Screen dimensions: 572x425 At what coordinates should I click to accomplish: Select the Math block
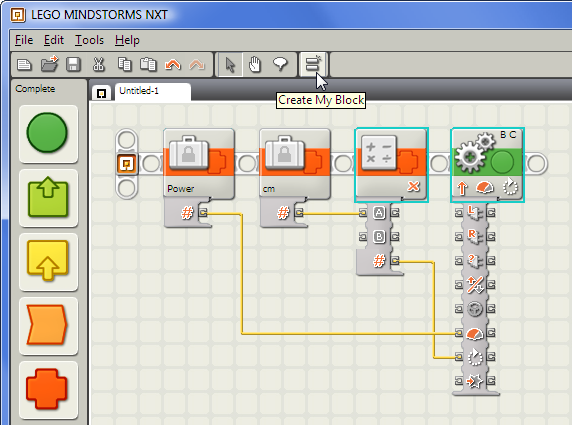point(391,164)
